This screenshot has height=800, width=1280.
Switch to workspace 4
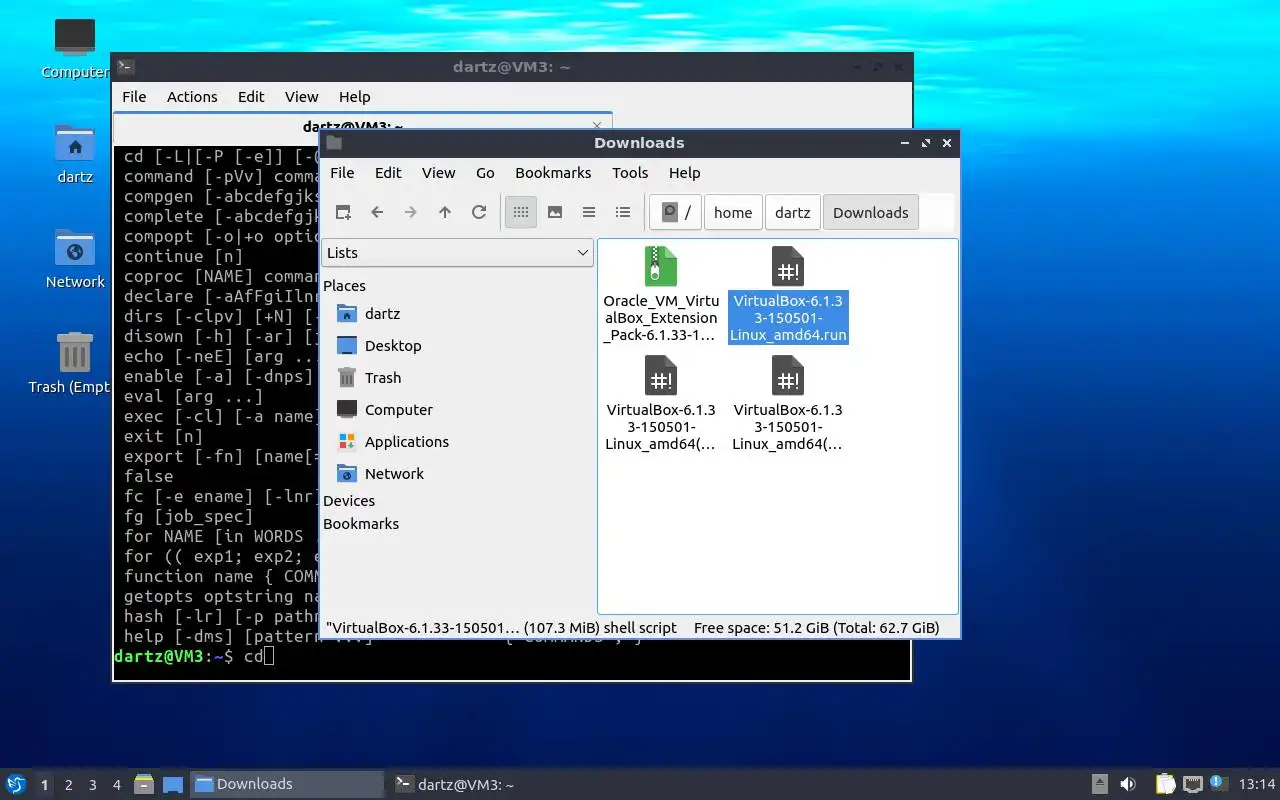pyautogui.click(x=116, y=785)
